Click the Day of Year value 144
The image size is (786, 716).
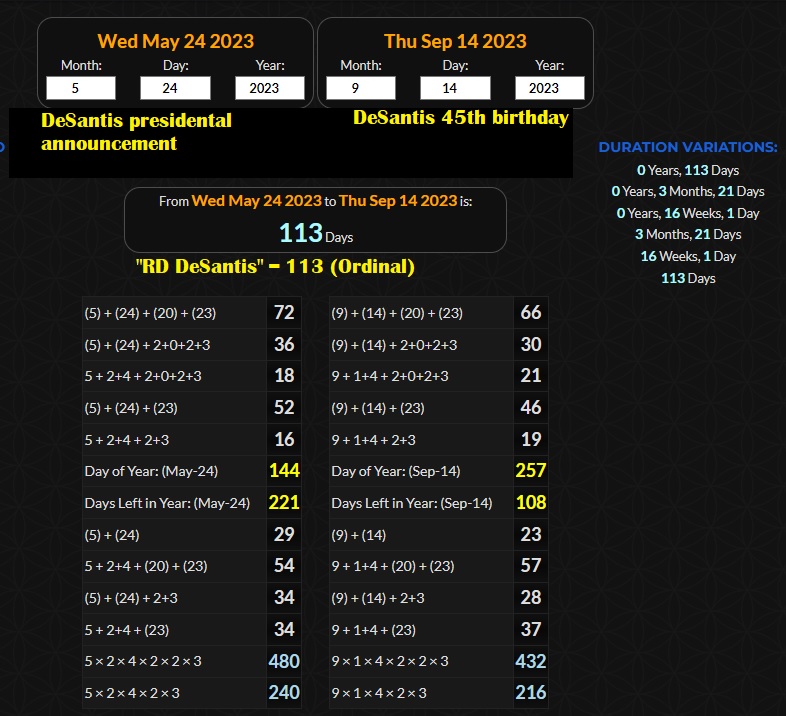point(284,470)
